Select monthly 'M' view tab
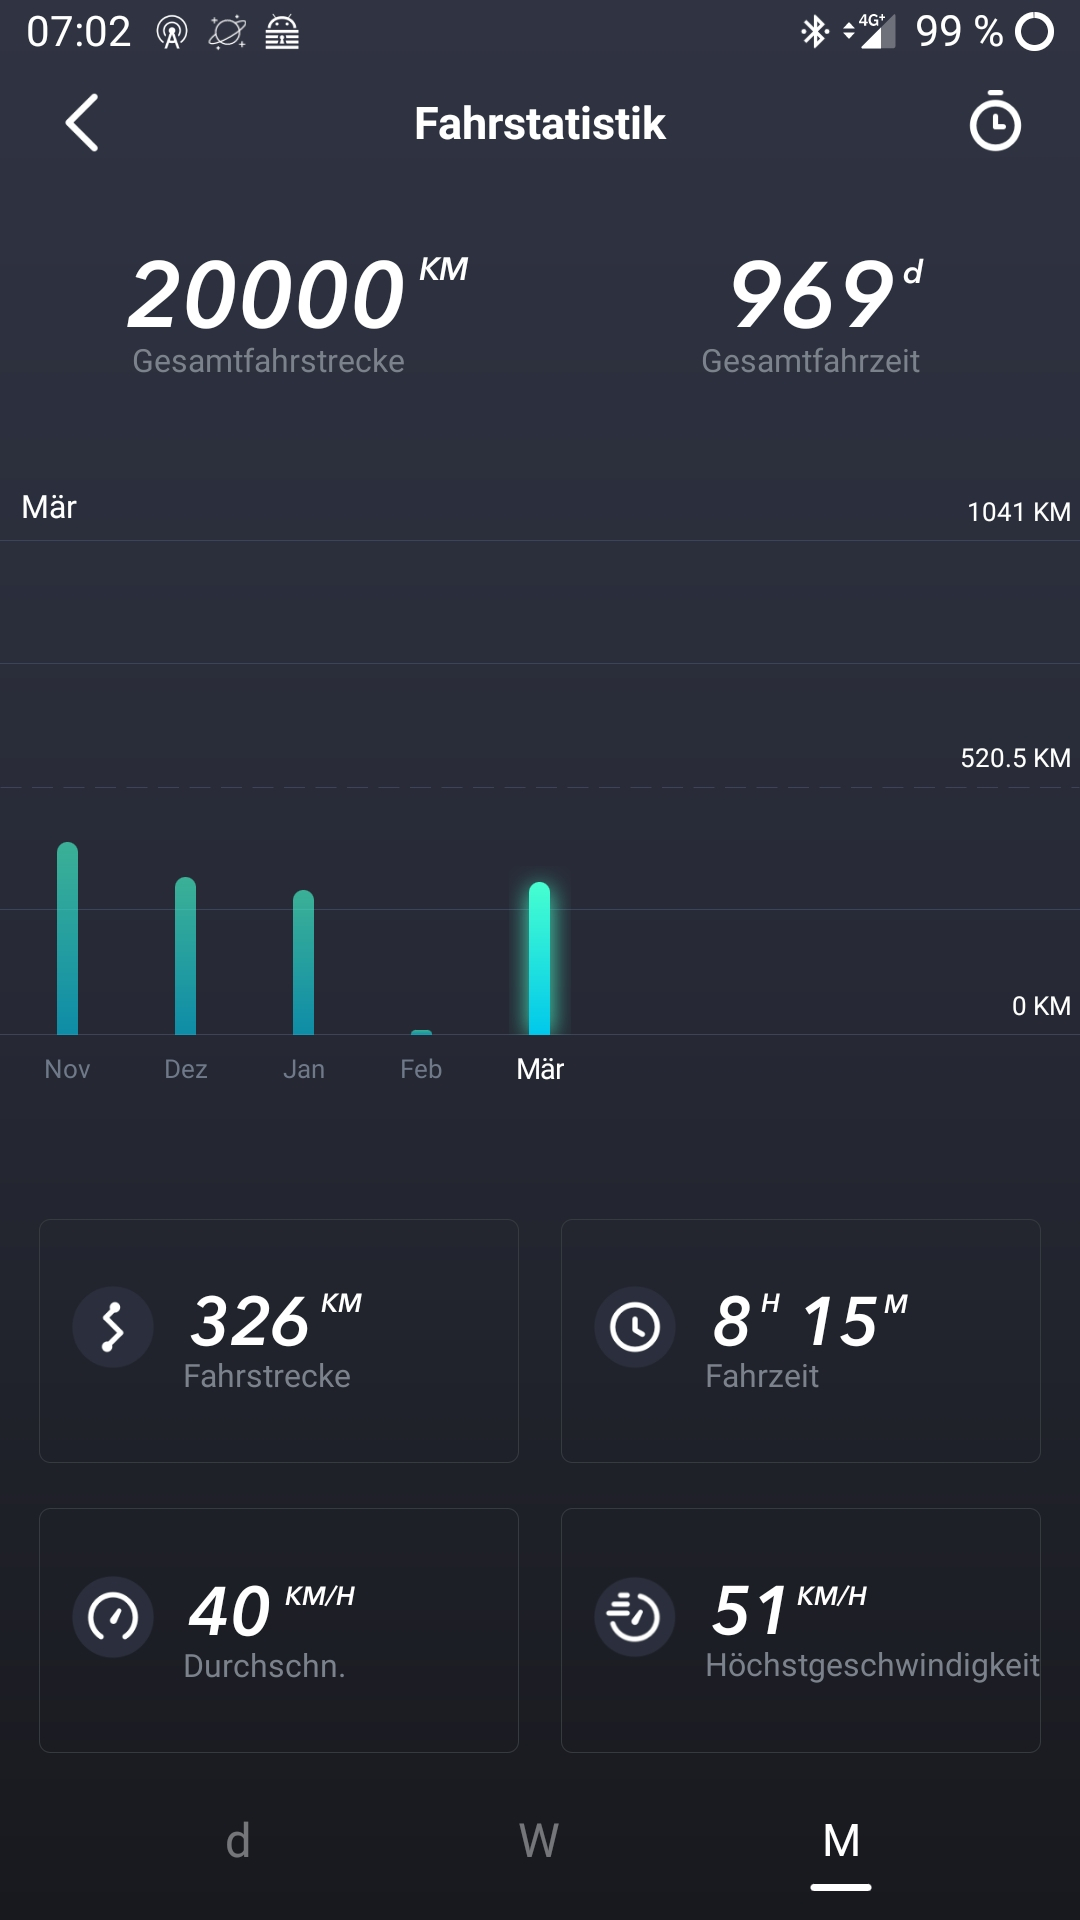The image size is (1080, 1920). 841,1840
